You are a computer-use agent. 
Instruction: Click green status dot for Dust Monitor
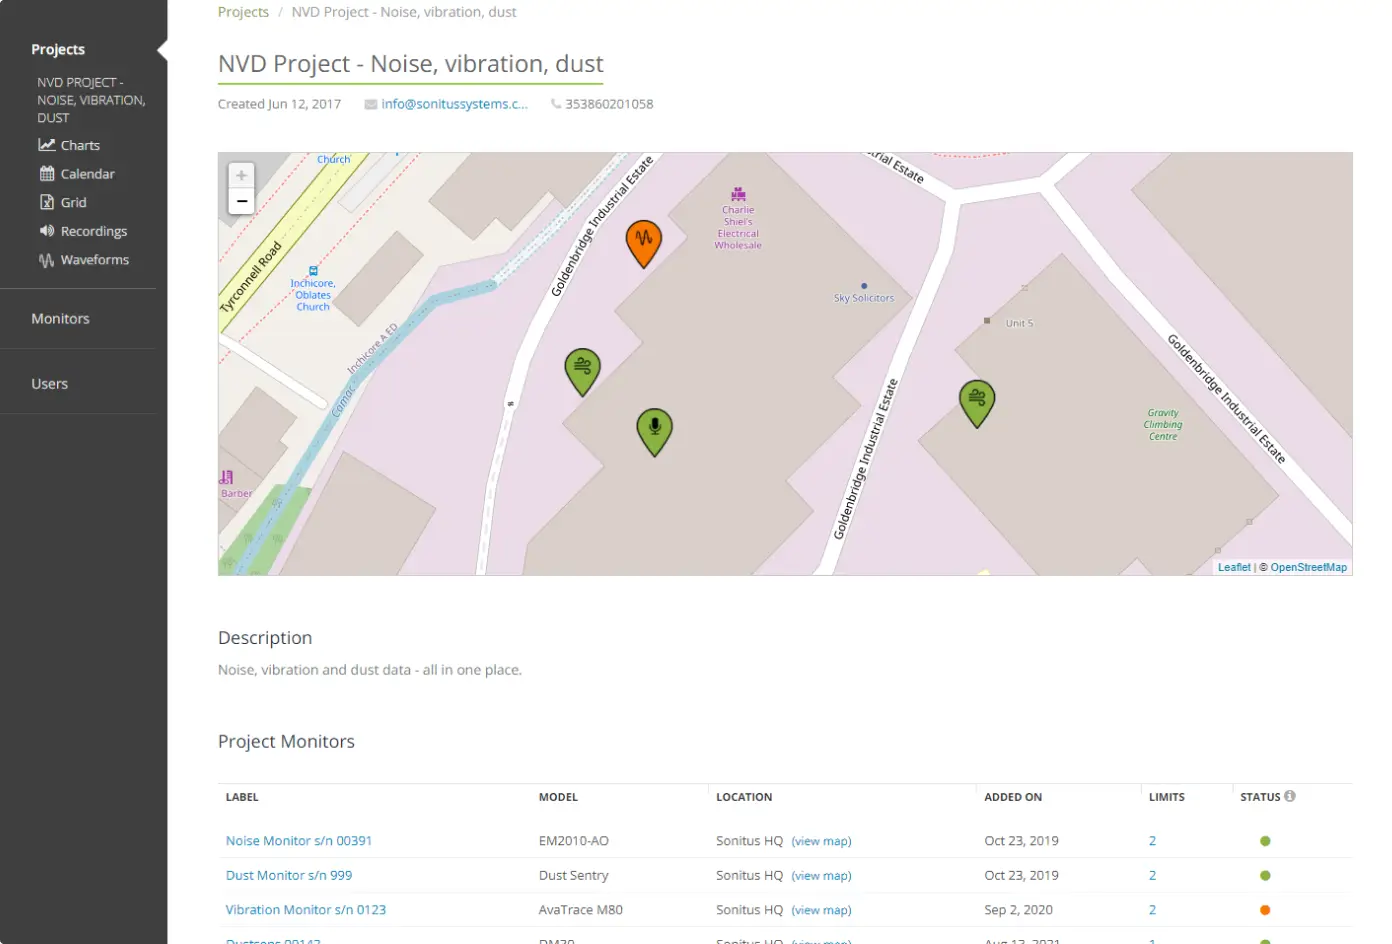1265,875
